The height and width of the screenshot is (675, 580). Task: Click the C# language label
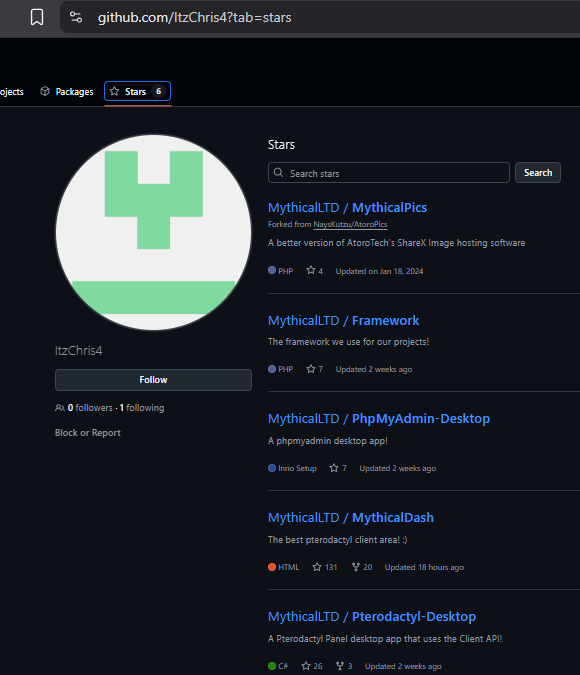(283, 666)
